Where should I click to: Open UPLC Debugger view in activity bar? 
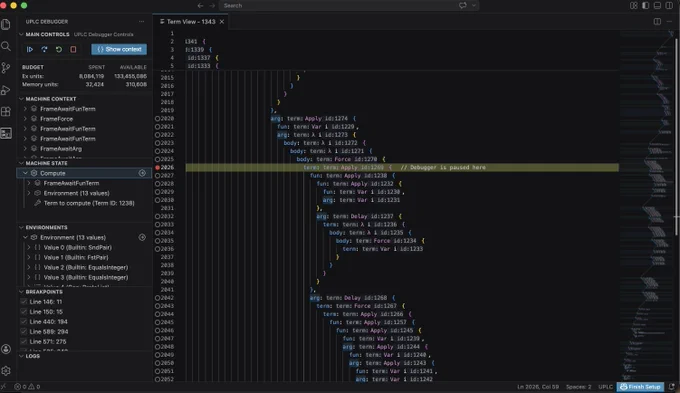pyautogui.click(x=6, y=133)
